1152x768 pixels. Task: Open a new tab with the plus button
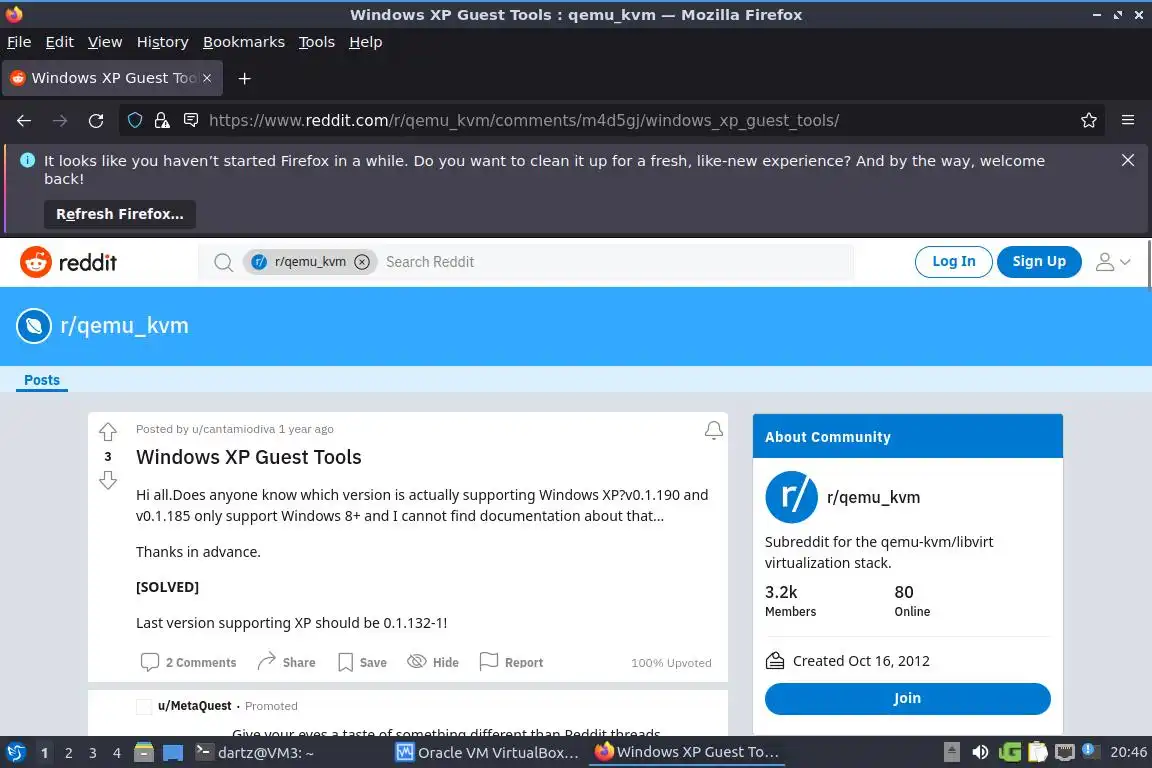(244, 78)
